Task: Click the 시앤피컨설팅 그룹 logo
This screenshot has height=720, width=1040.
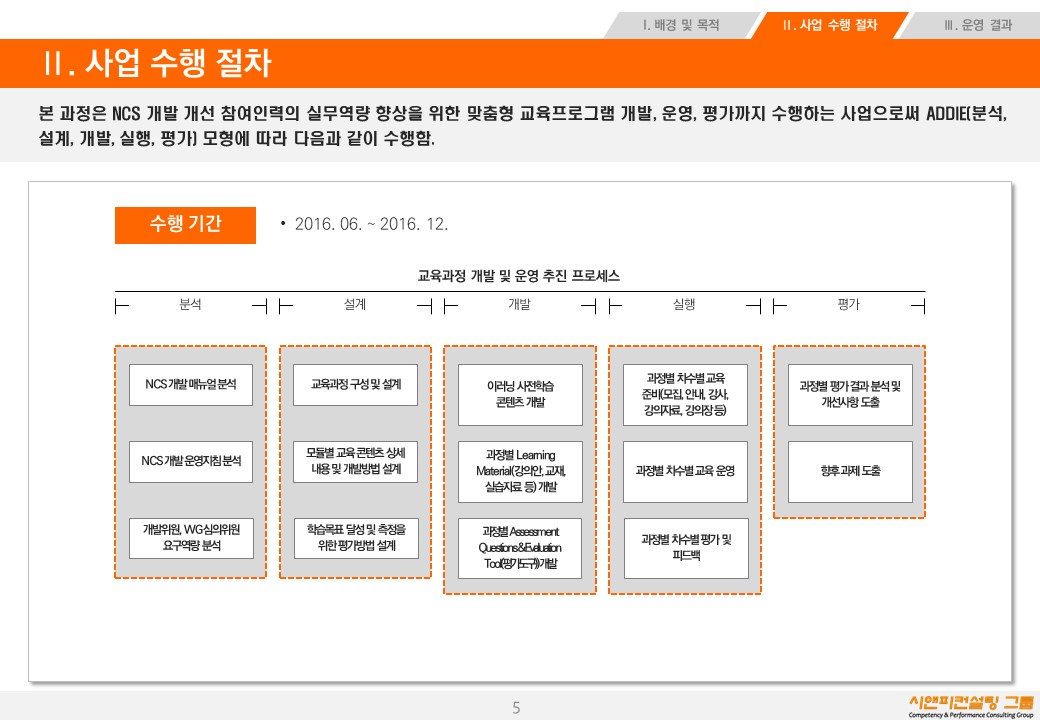Action: [x=970, y=706]
